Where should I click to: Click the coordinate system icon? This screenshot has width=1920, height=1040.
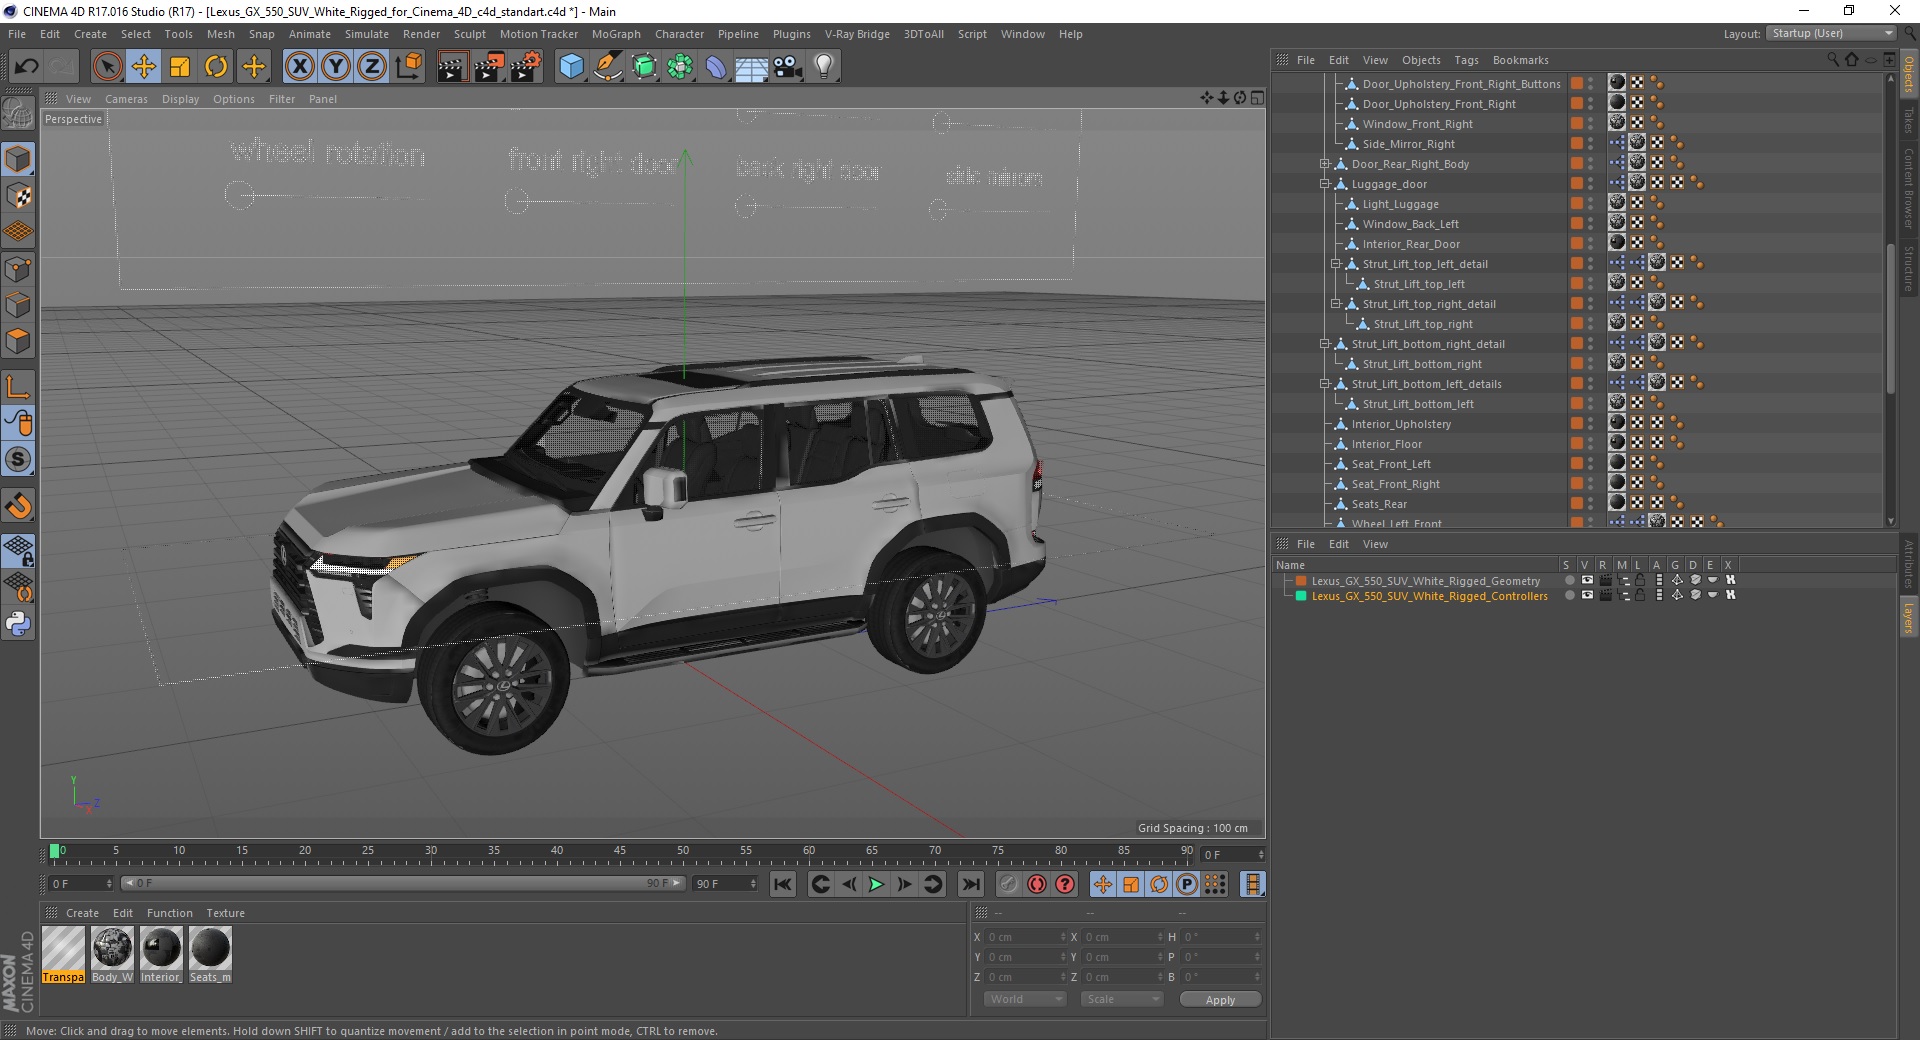click(408, 67)
